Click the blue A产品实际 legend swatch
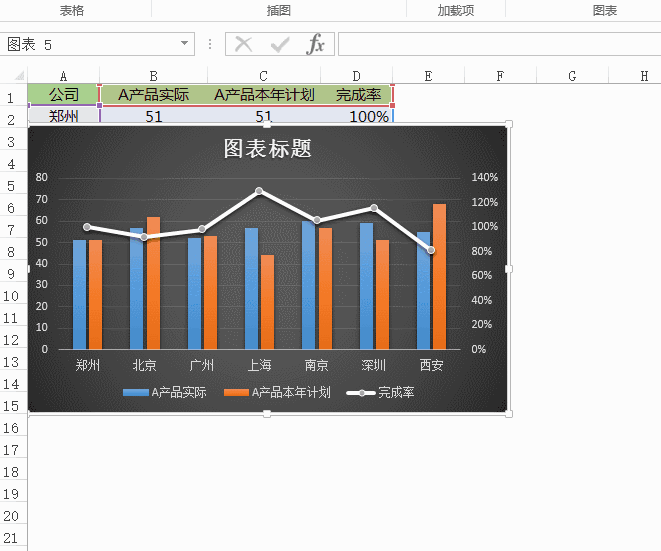The height and width of the screenshot is (551, 661). coord(135,393)
